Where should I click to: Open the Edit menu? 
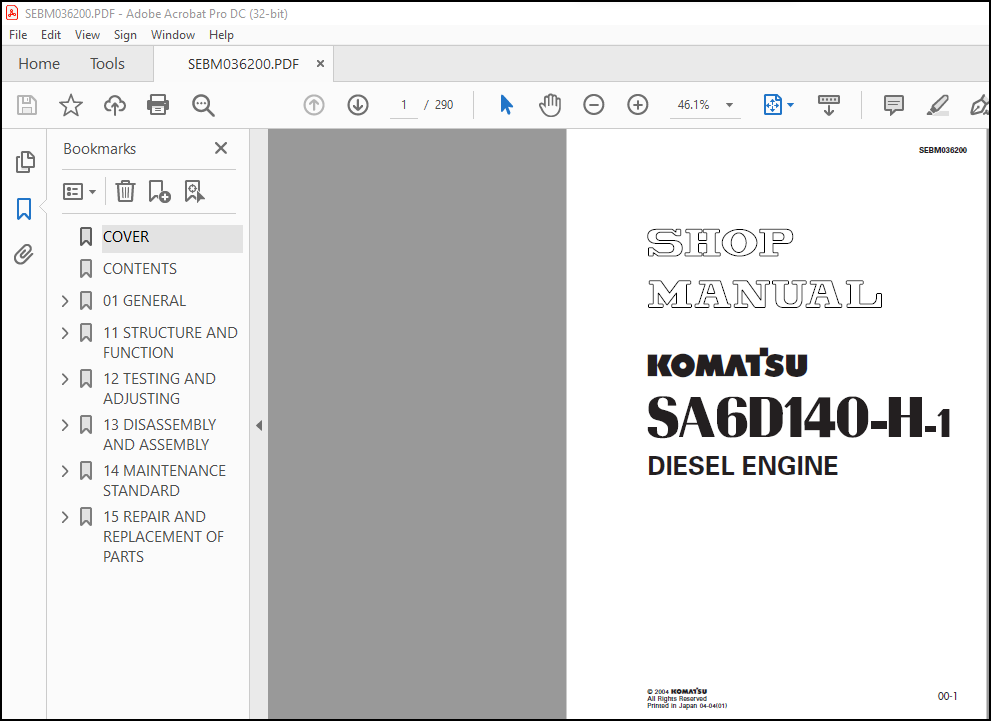coord(51,35)
